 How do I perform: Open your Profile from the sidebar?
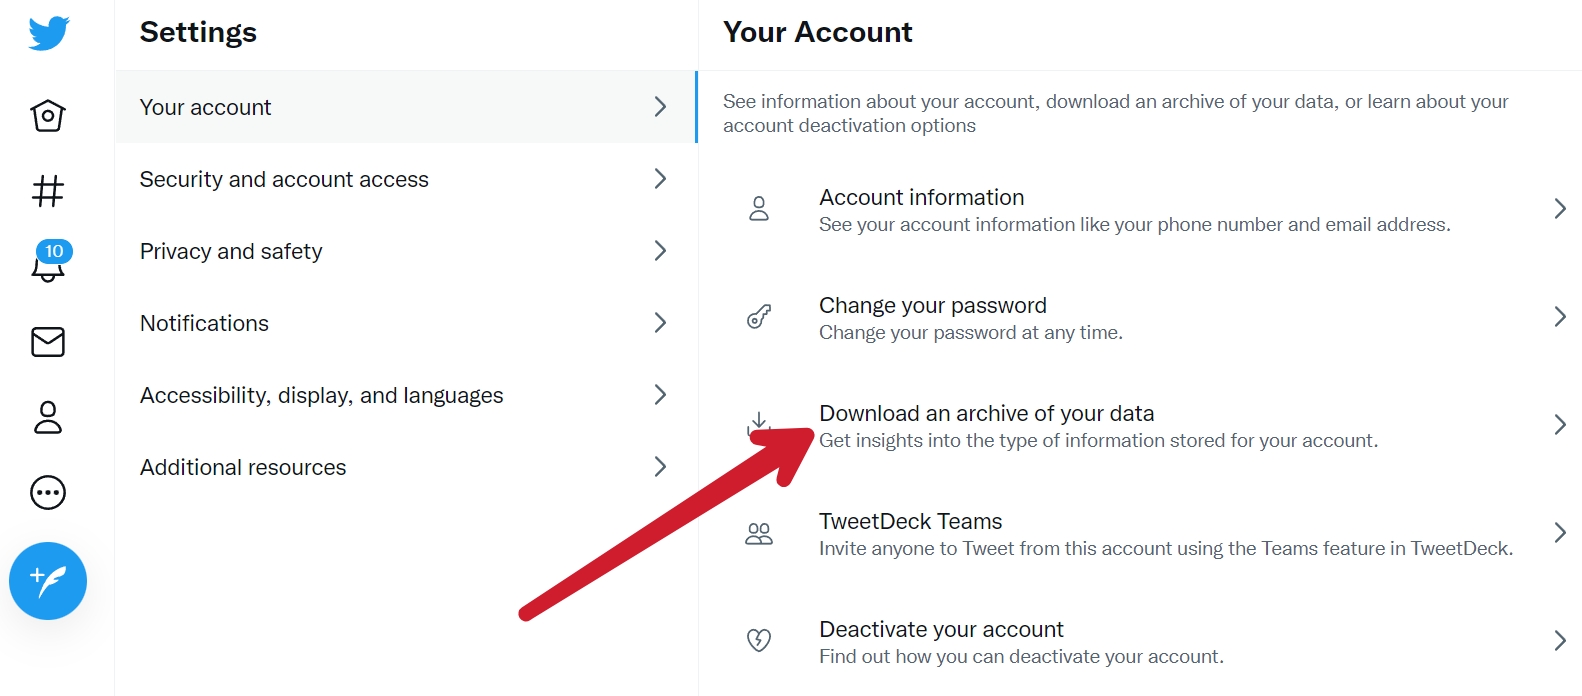[x=47, y=418]
